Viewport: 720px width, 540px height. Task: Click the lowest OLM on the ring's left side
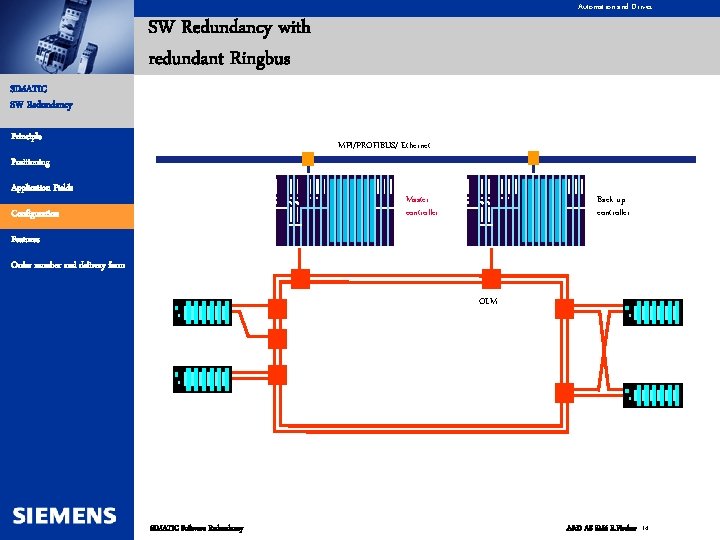point(277,375)
